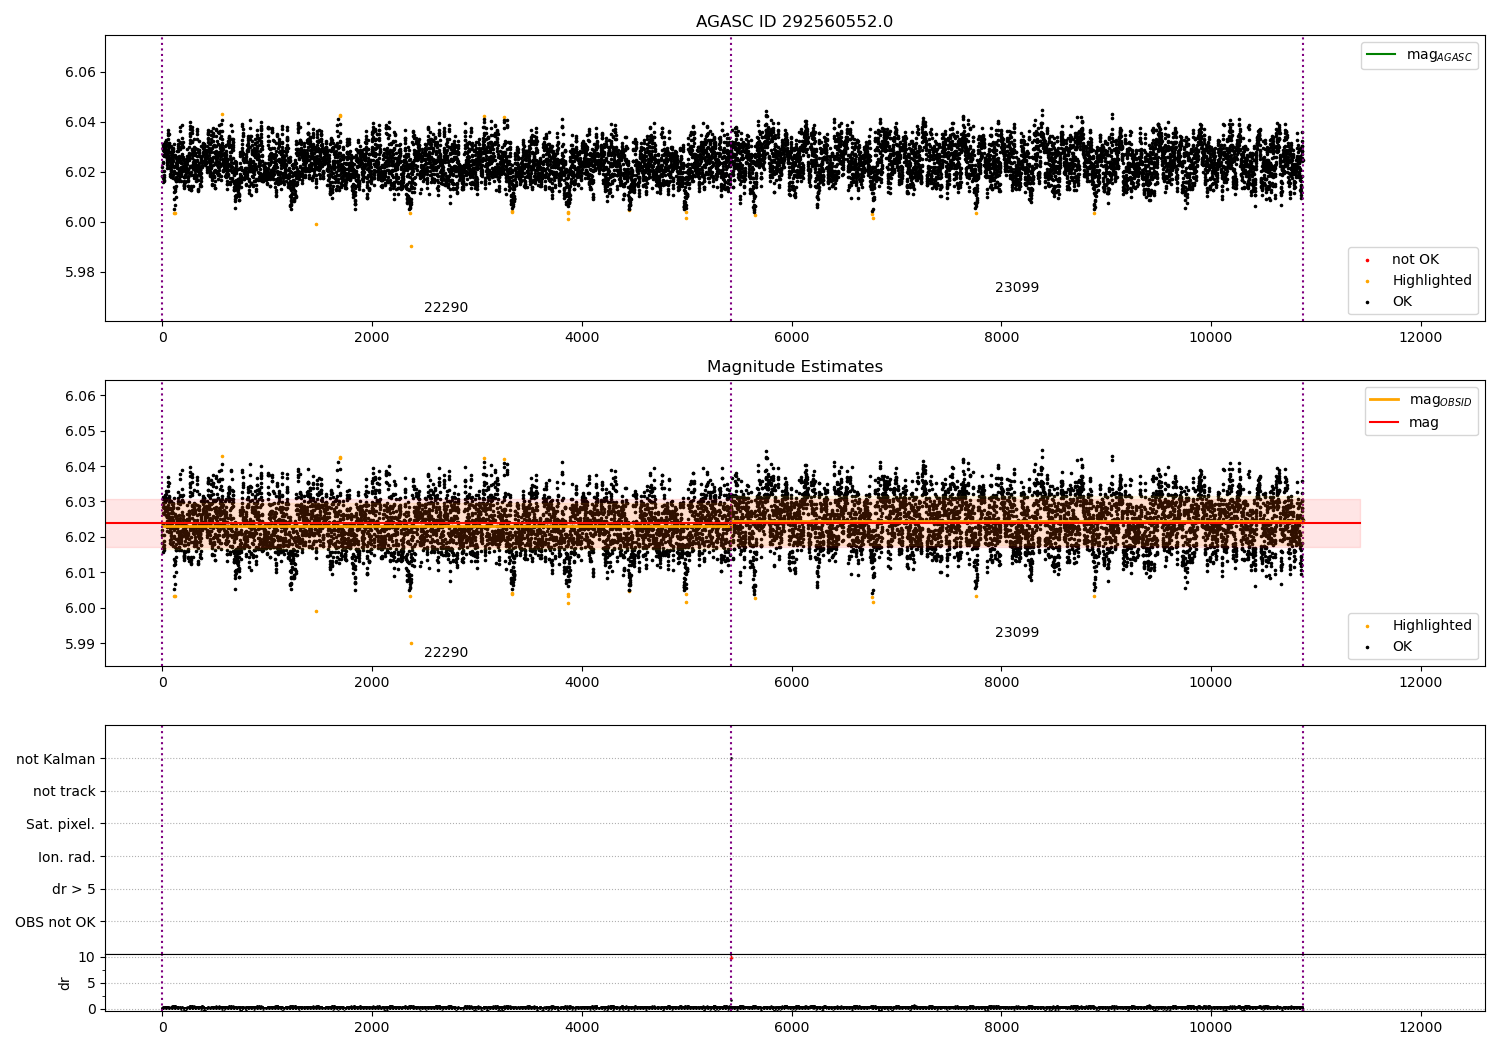
Task: Click the 6.03 y-tick in the middle plot
Action: 81,502
